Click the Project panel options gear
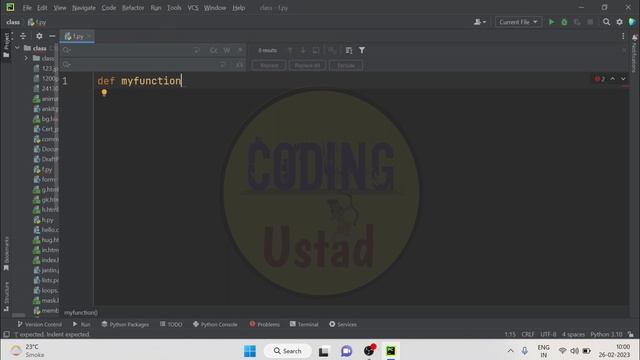 (x=39, y=36)
